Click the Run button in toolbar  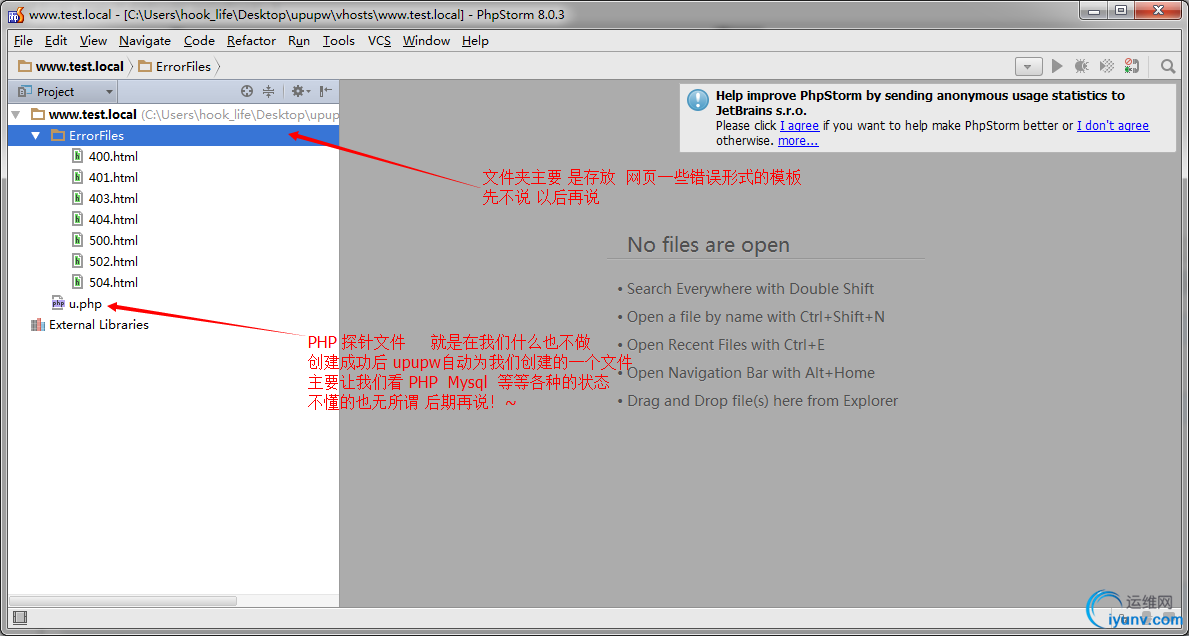(1057, 67)
